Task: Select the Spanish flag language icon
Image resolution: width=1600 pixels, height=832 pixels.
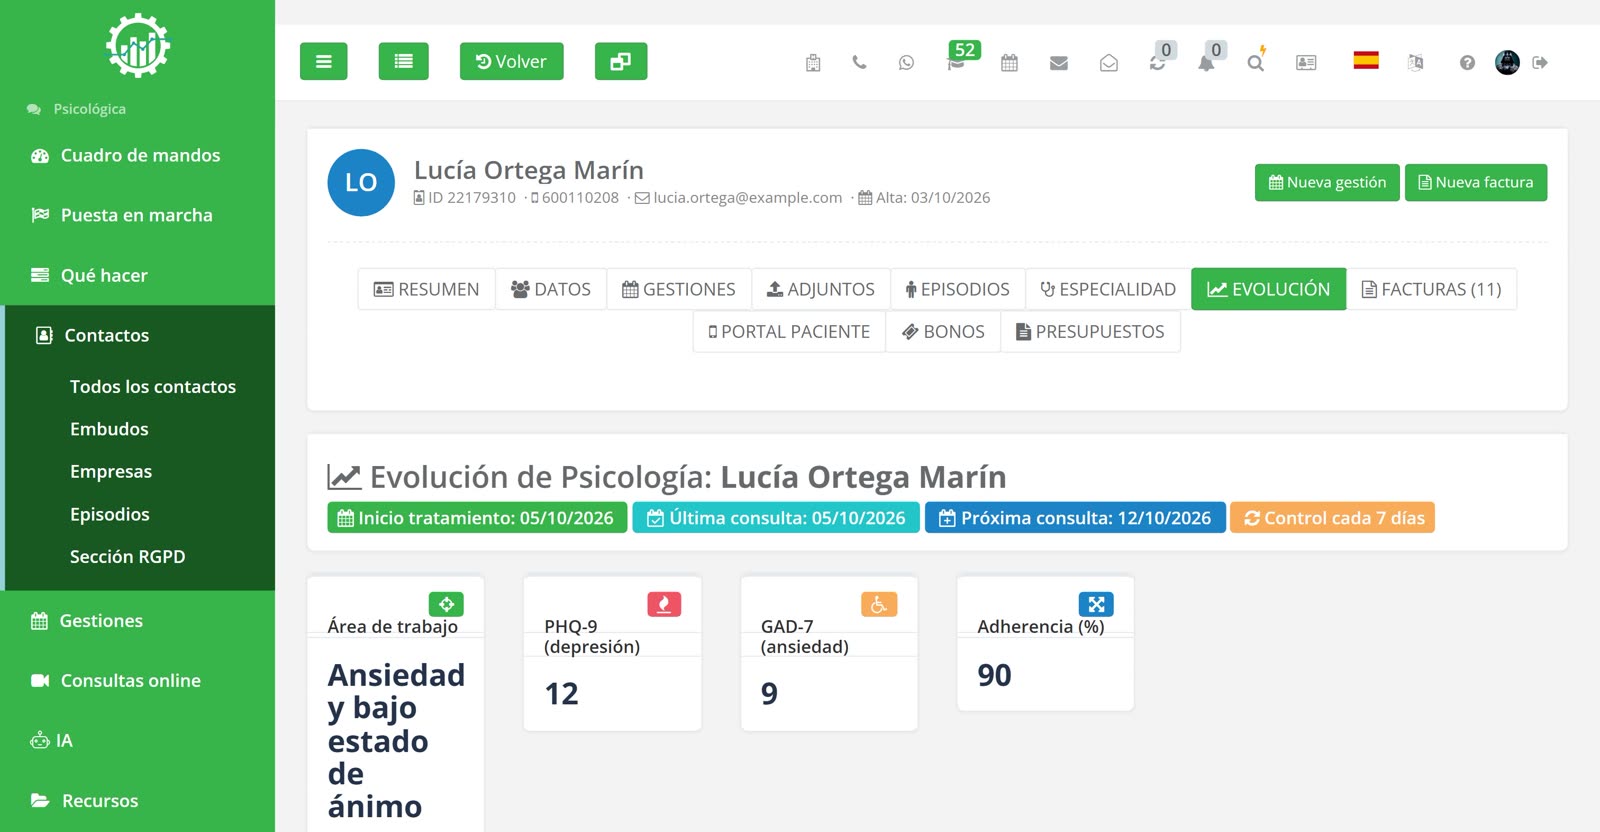Action: 1366,60
